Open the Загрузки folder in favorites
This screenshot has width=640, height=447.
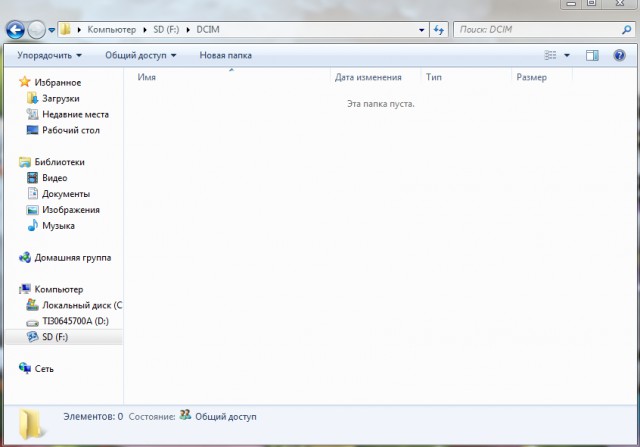pos(60,98)
